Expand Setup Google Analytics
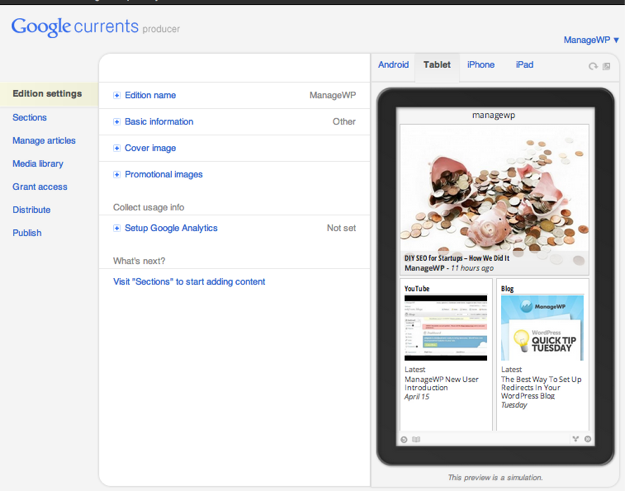Screen dimensions: 625x491 (170, 228)
